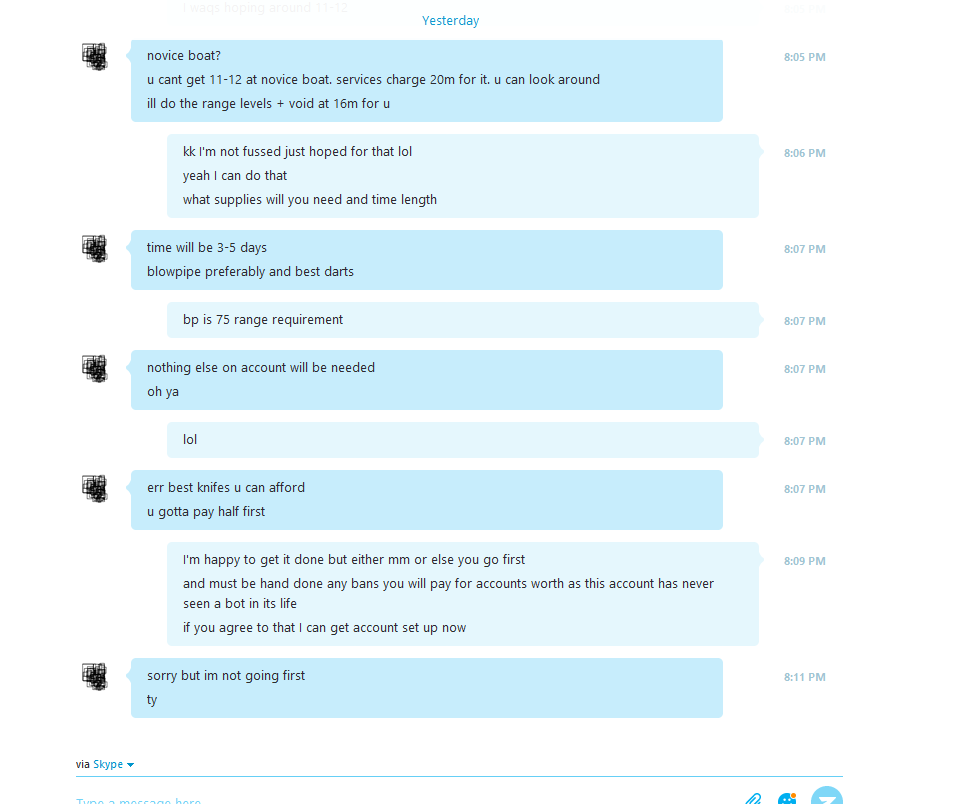Select the 'u gotta pay half first' message

click(206, 512)
